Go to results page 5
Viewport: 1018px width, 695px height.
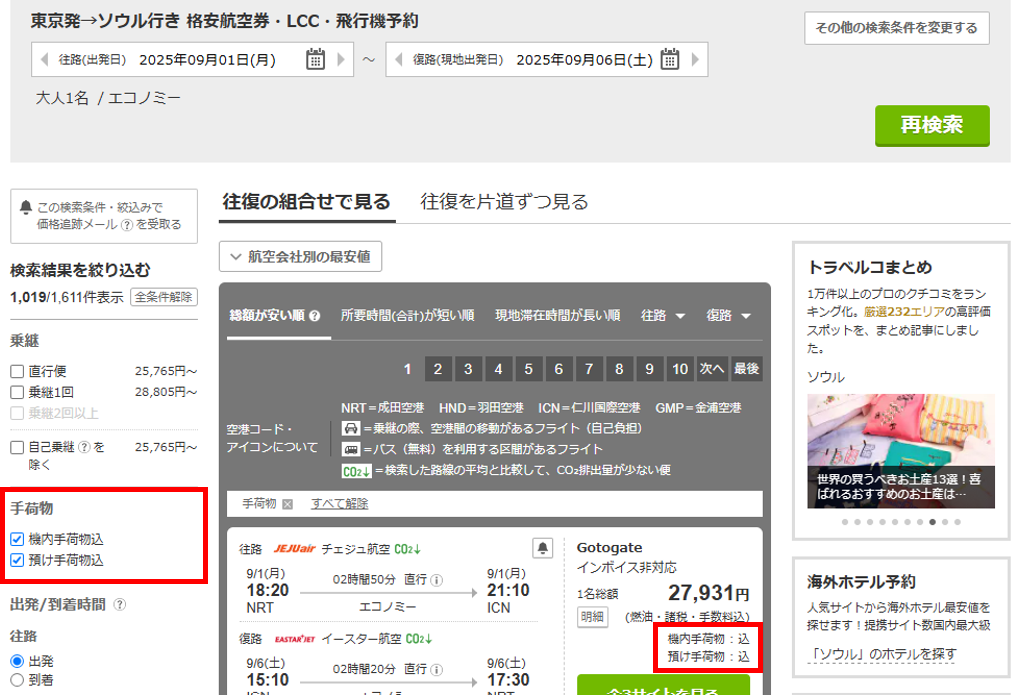click(x=529, y=369)
